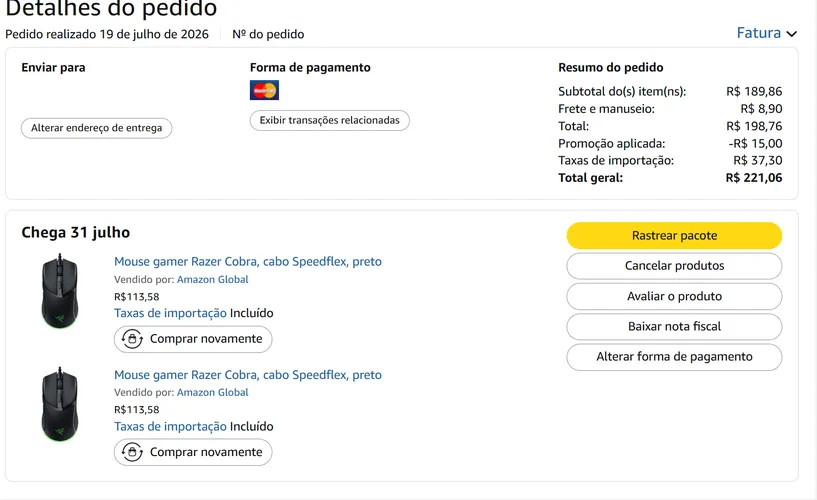Open second Mouse gamer Razer Cobra product link
The width and height of the screenshot is (817, 500).
(x=248, y=375)
